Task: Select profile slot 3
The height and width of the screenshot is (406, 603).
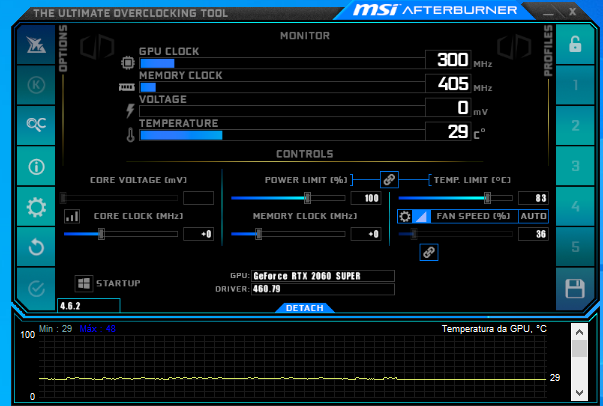Action: click(x=575, y=166)
